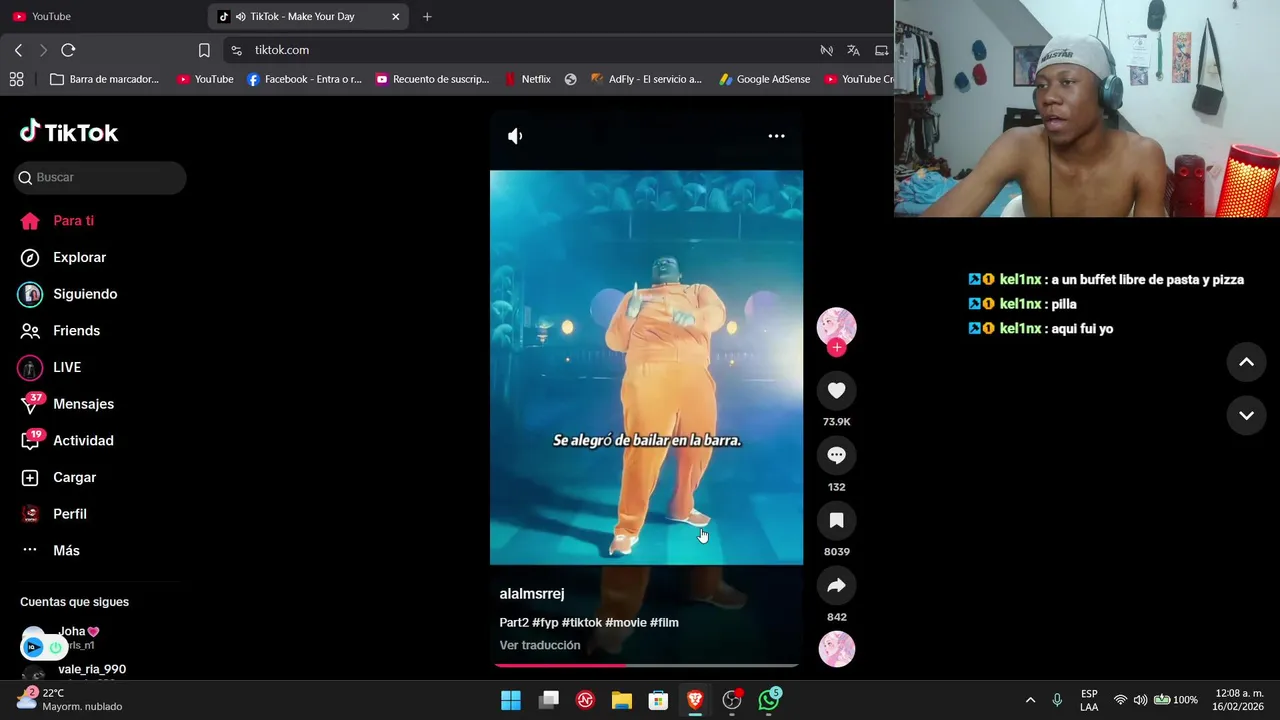
Task: Open a new browser tab
Action: 427,16
